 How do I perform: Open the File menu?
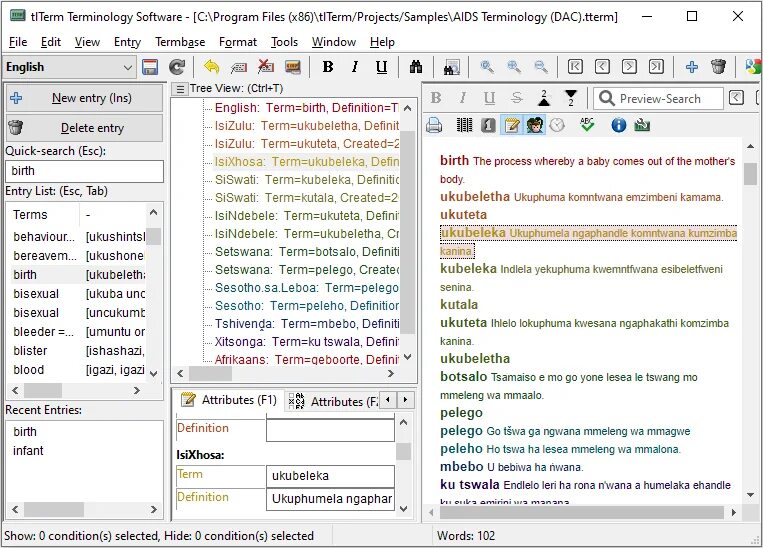pos(18,42)
